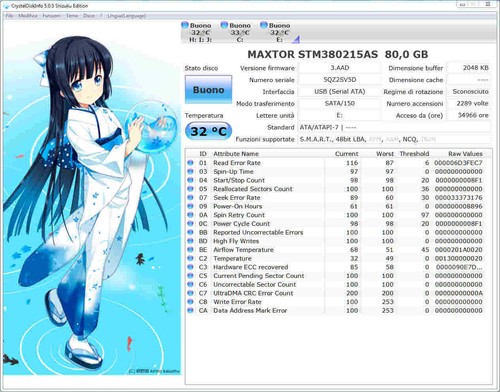The width and height of the screenshot is (500, 392).
Task: Click the status orb for Write Error Rate
Action: pyautogui.click(x=190, y=302)
